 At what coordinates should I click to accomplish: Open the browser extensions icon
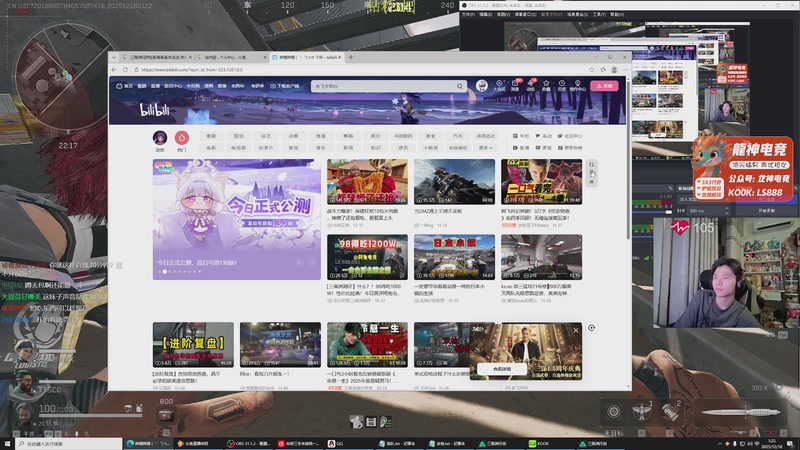click(x=603, y=69)
